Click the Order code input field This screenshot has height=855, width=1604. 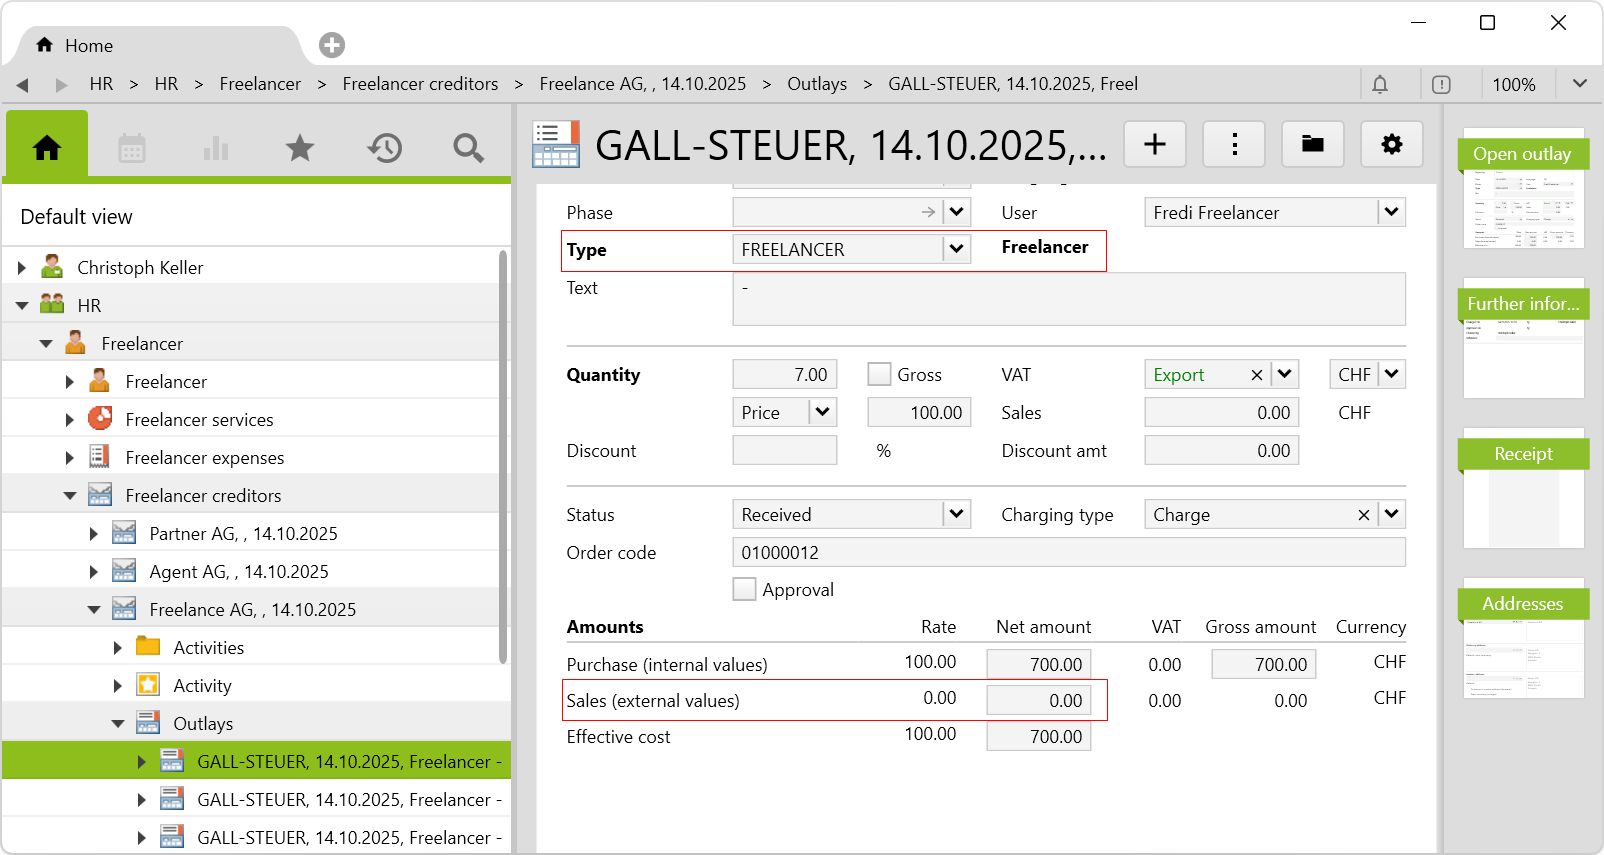[1068, 552]
